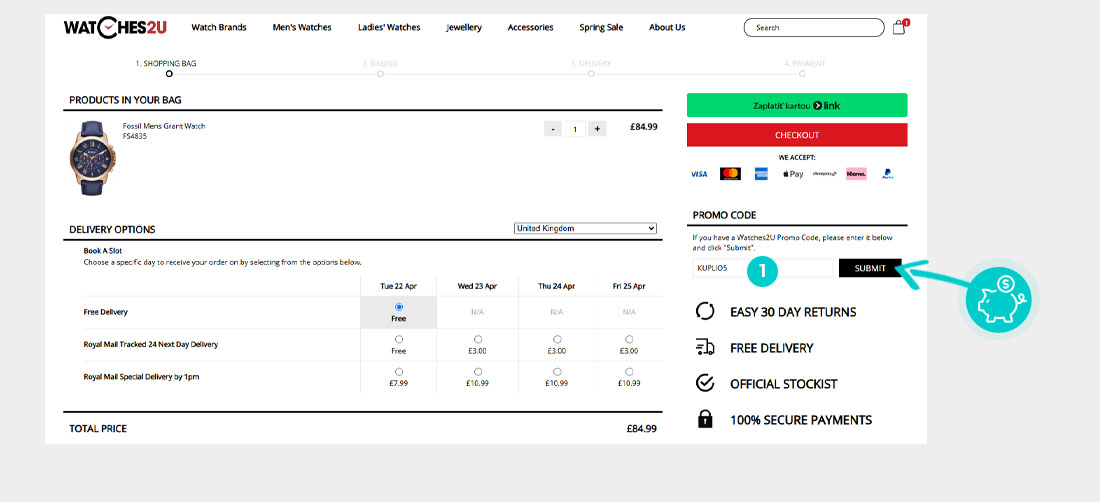Click the promo code input field
The width and height of the screenshot is (1100, 502).
point(763,268)
